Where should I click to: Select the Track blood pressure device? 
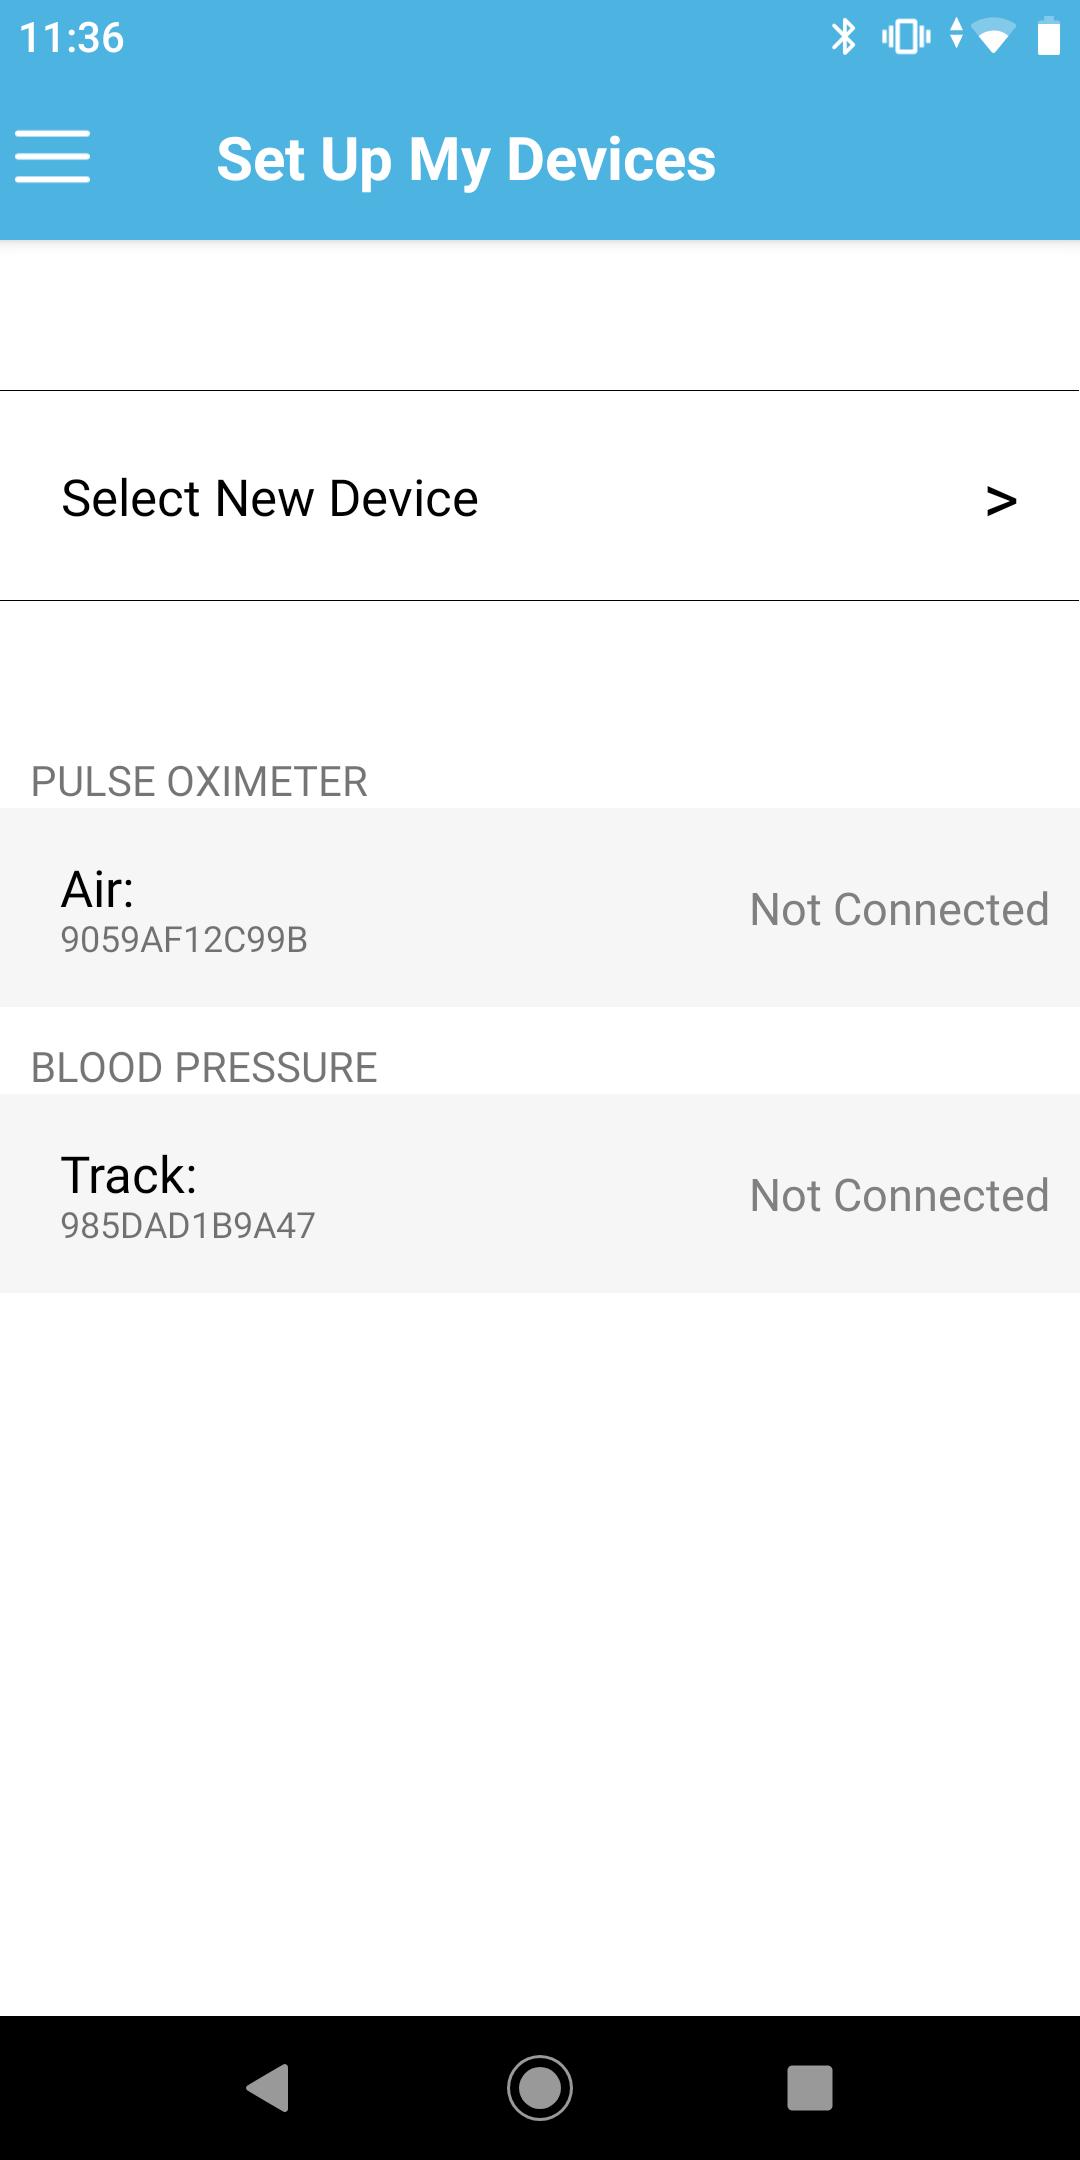(x=540, y=1193)
